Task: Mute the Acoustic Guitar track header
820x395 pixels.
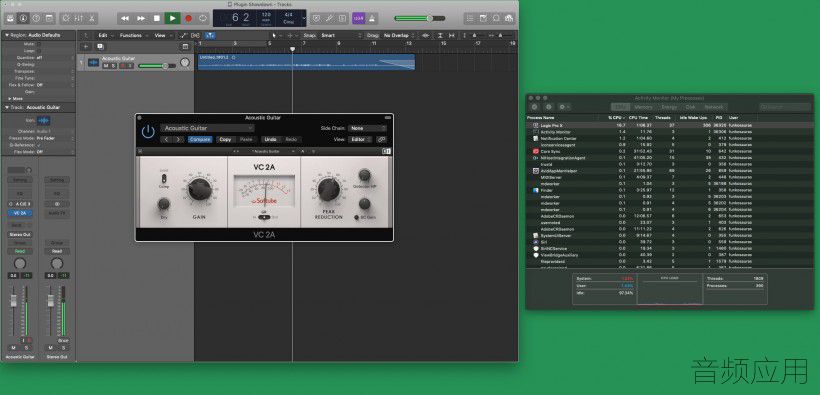Action: [106, 66]
